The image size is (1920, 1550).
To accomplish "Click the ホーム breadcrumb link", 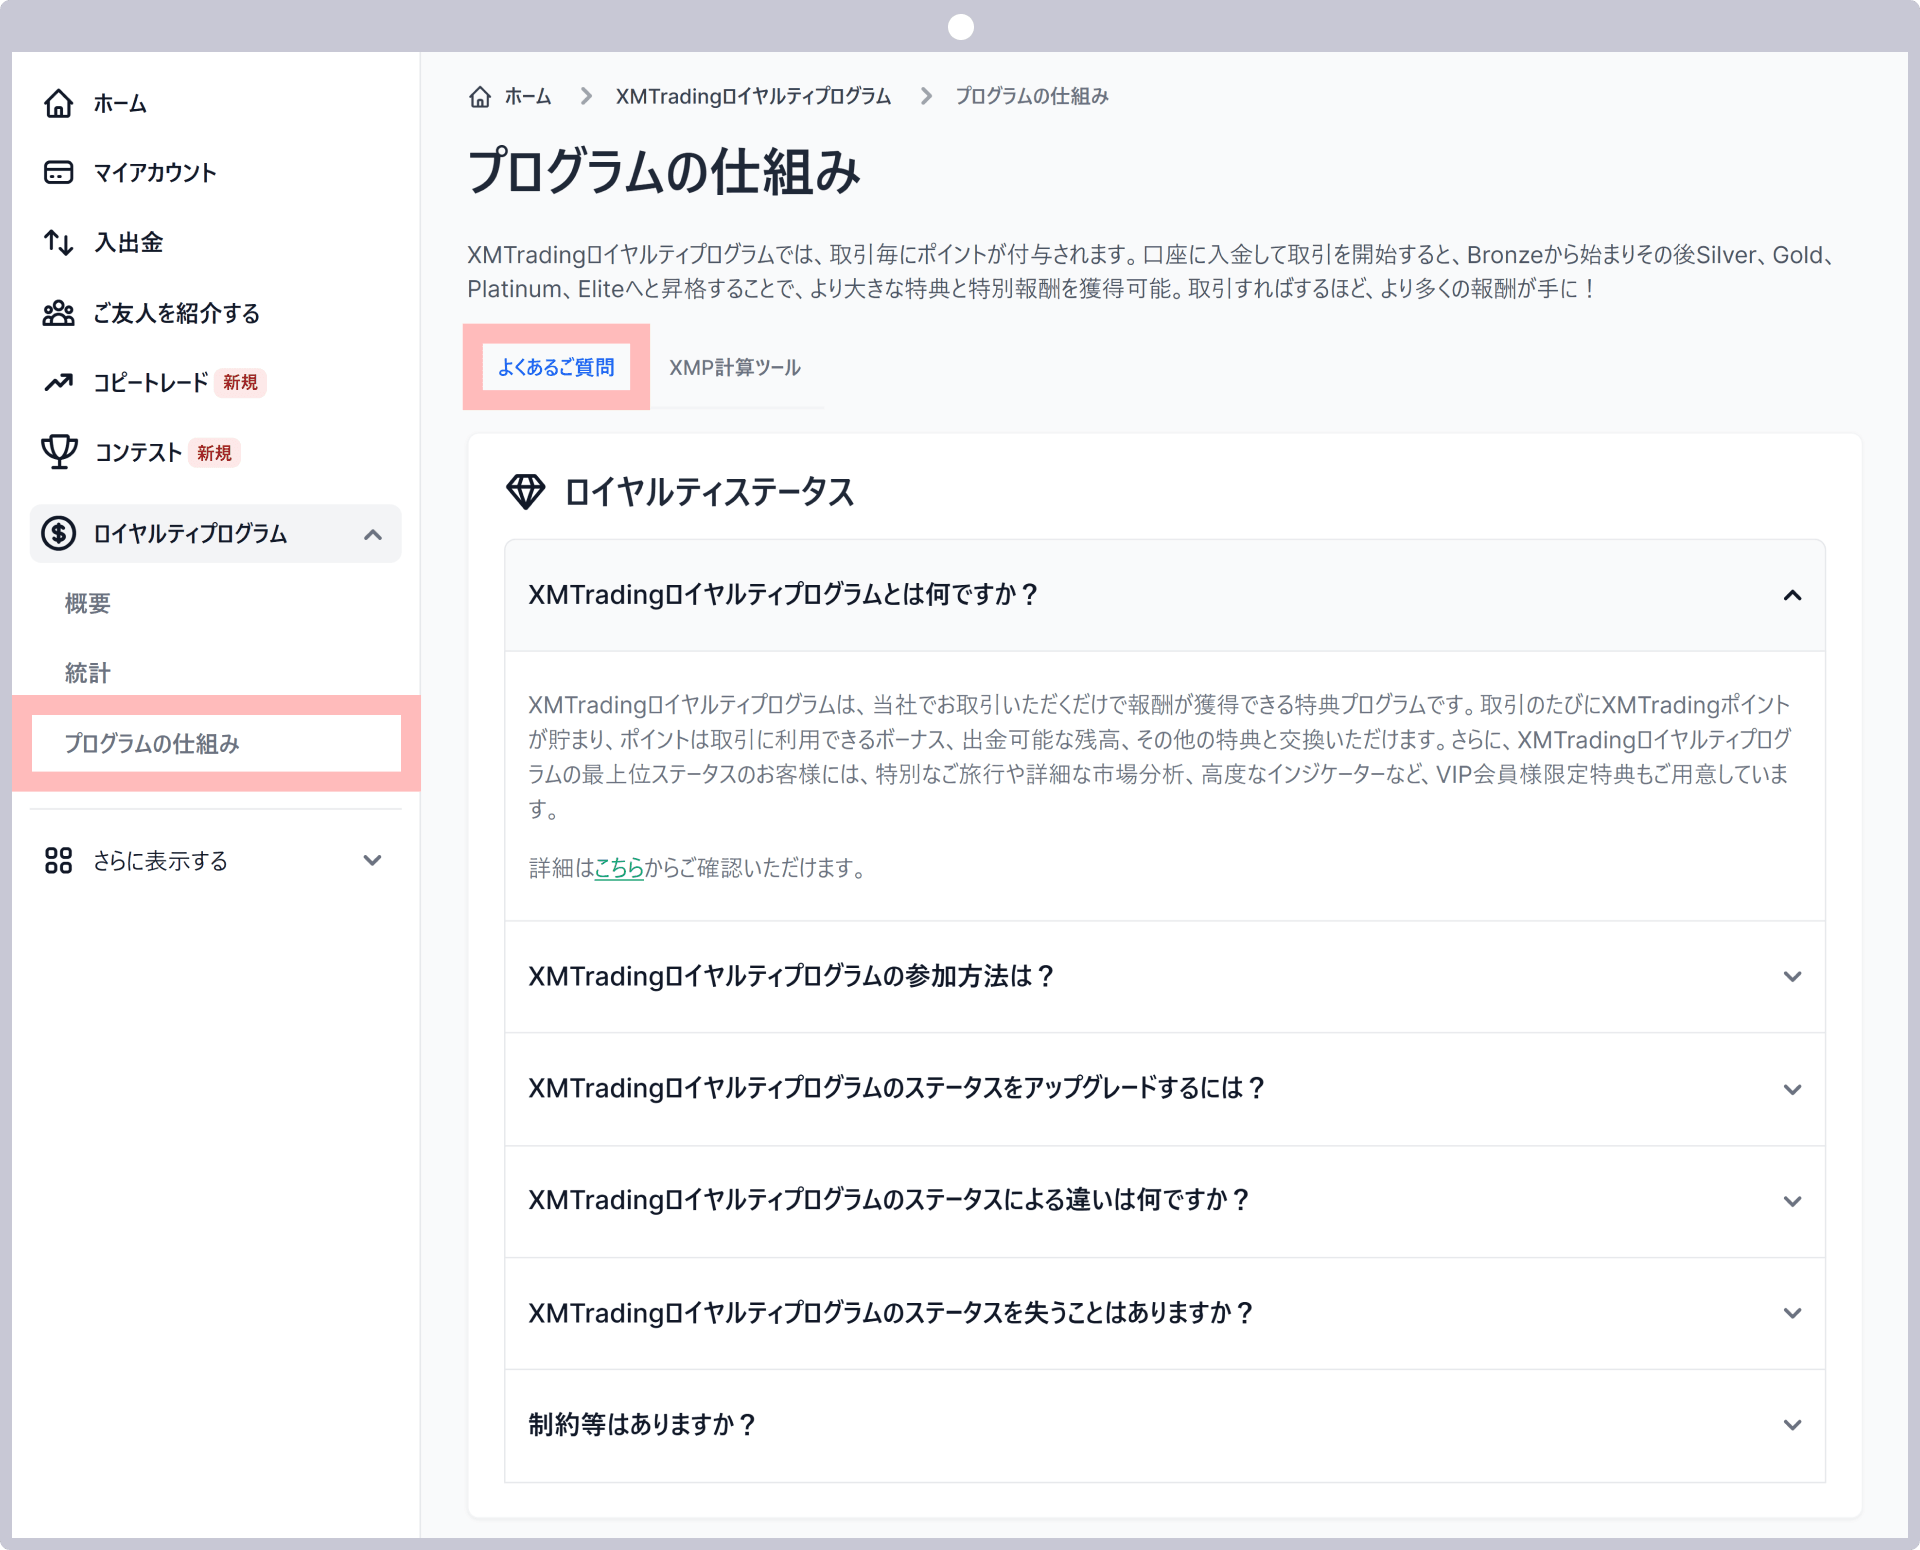I will coord(528,96).
